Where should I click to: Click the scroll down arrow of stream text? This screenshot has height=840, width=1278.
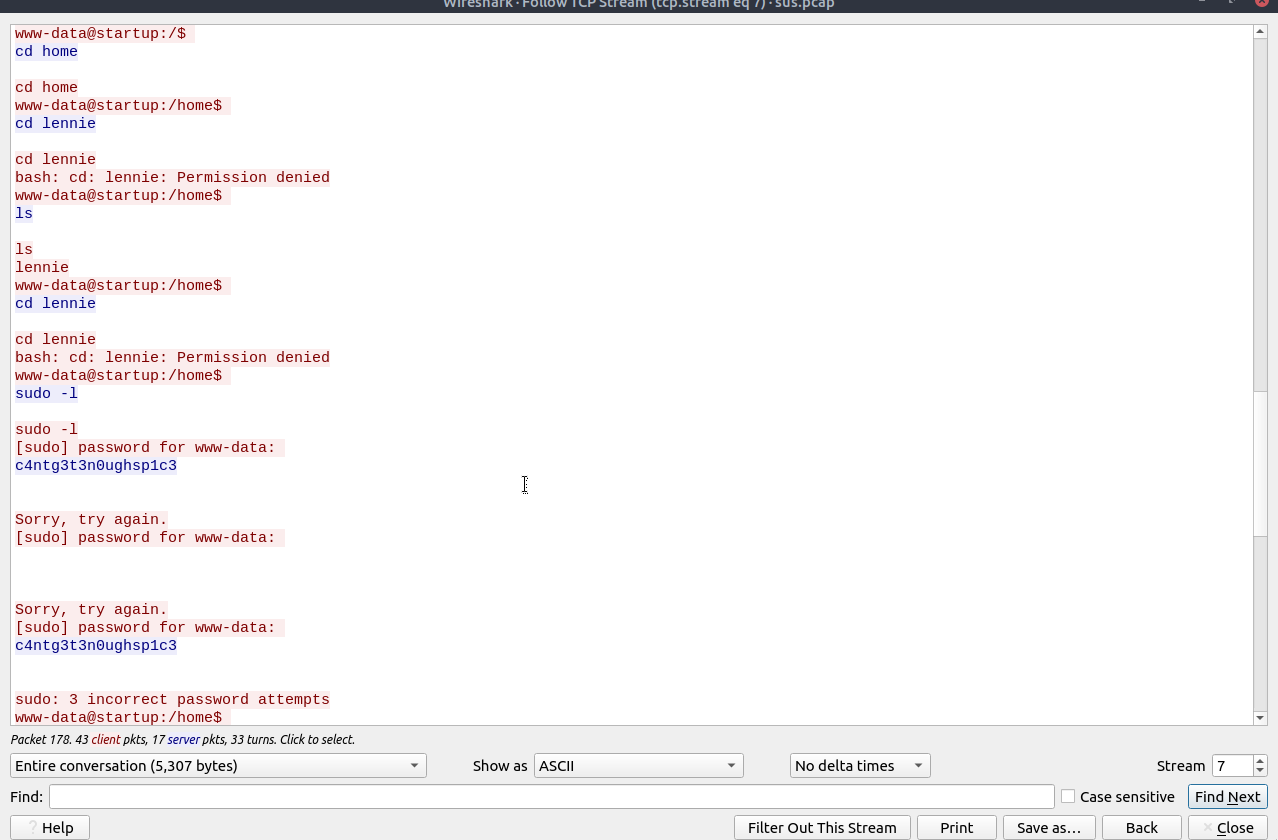(x=1260, y=717)
